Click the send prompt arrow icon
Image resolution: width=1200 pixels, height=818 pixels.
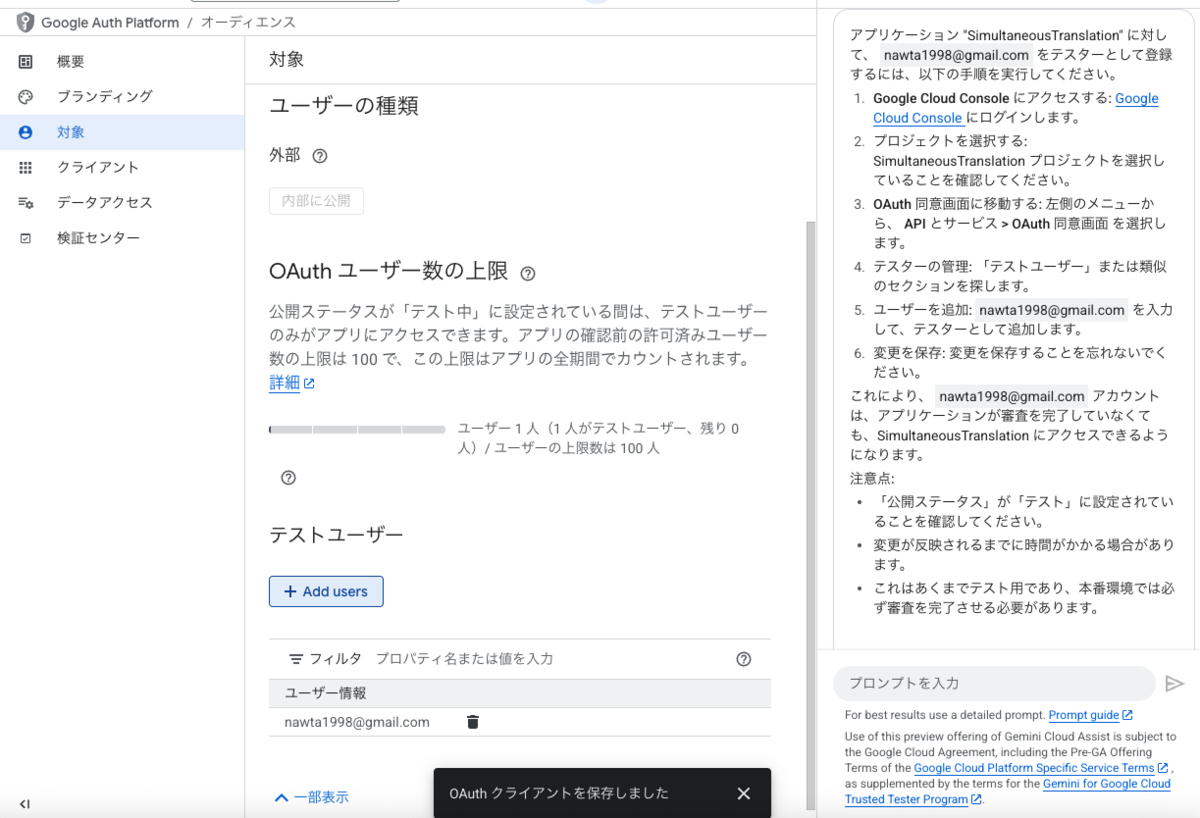click(1175, 684)
